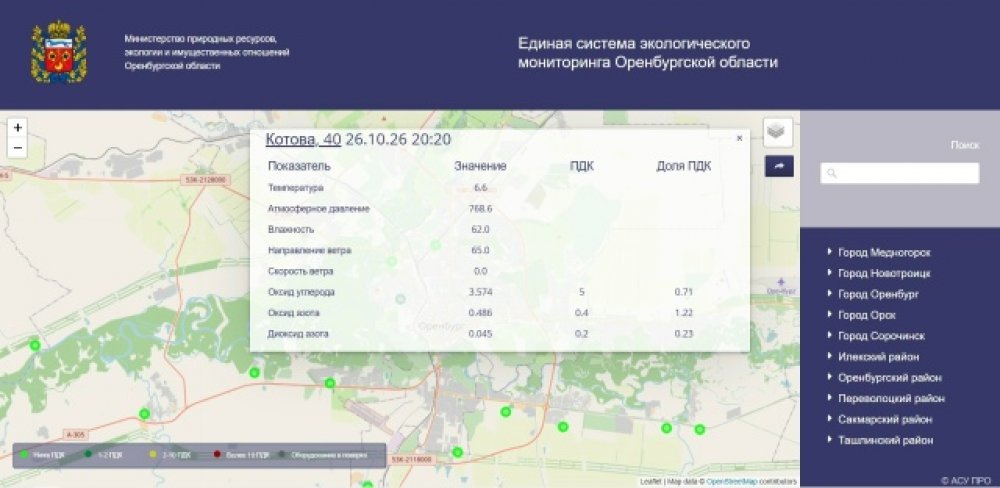Click the Orenburg region coat of arms
This screenshot has width=1000, height=488.
(x=59, y=51)
